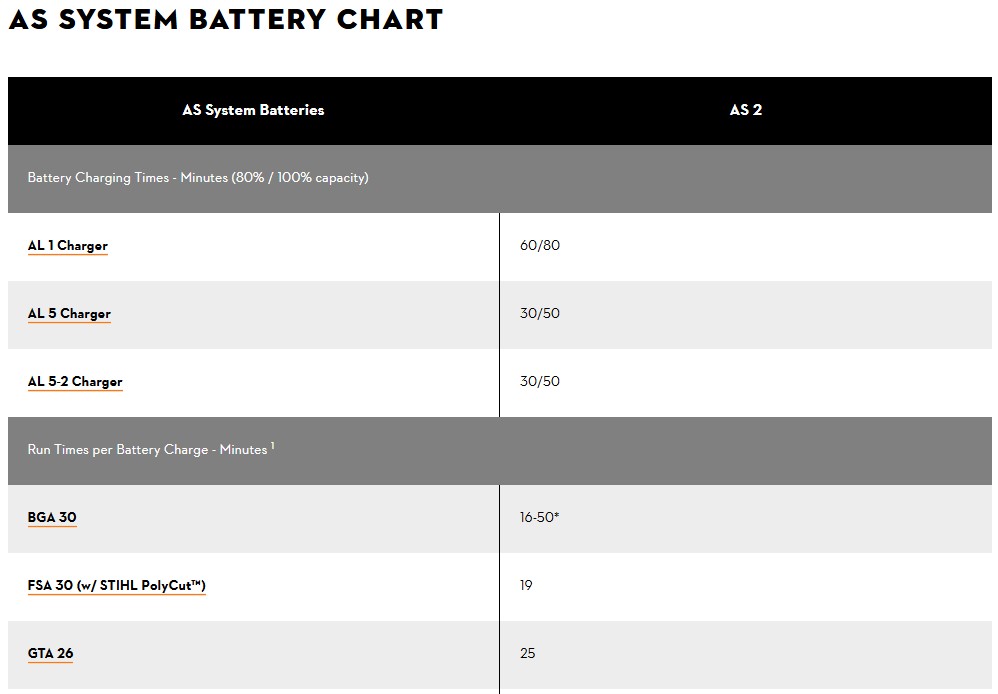Click the 60/80 charging time value

coord(540,246)
